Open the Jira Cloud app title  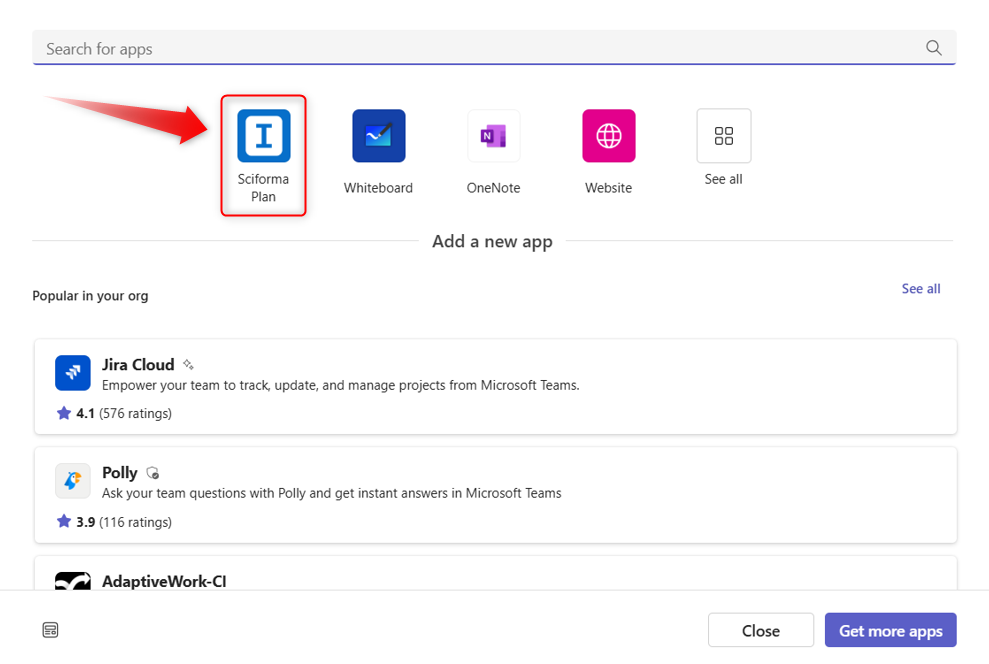click(138, 365)
